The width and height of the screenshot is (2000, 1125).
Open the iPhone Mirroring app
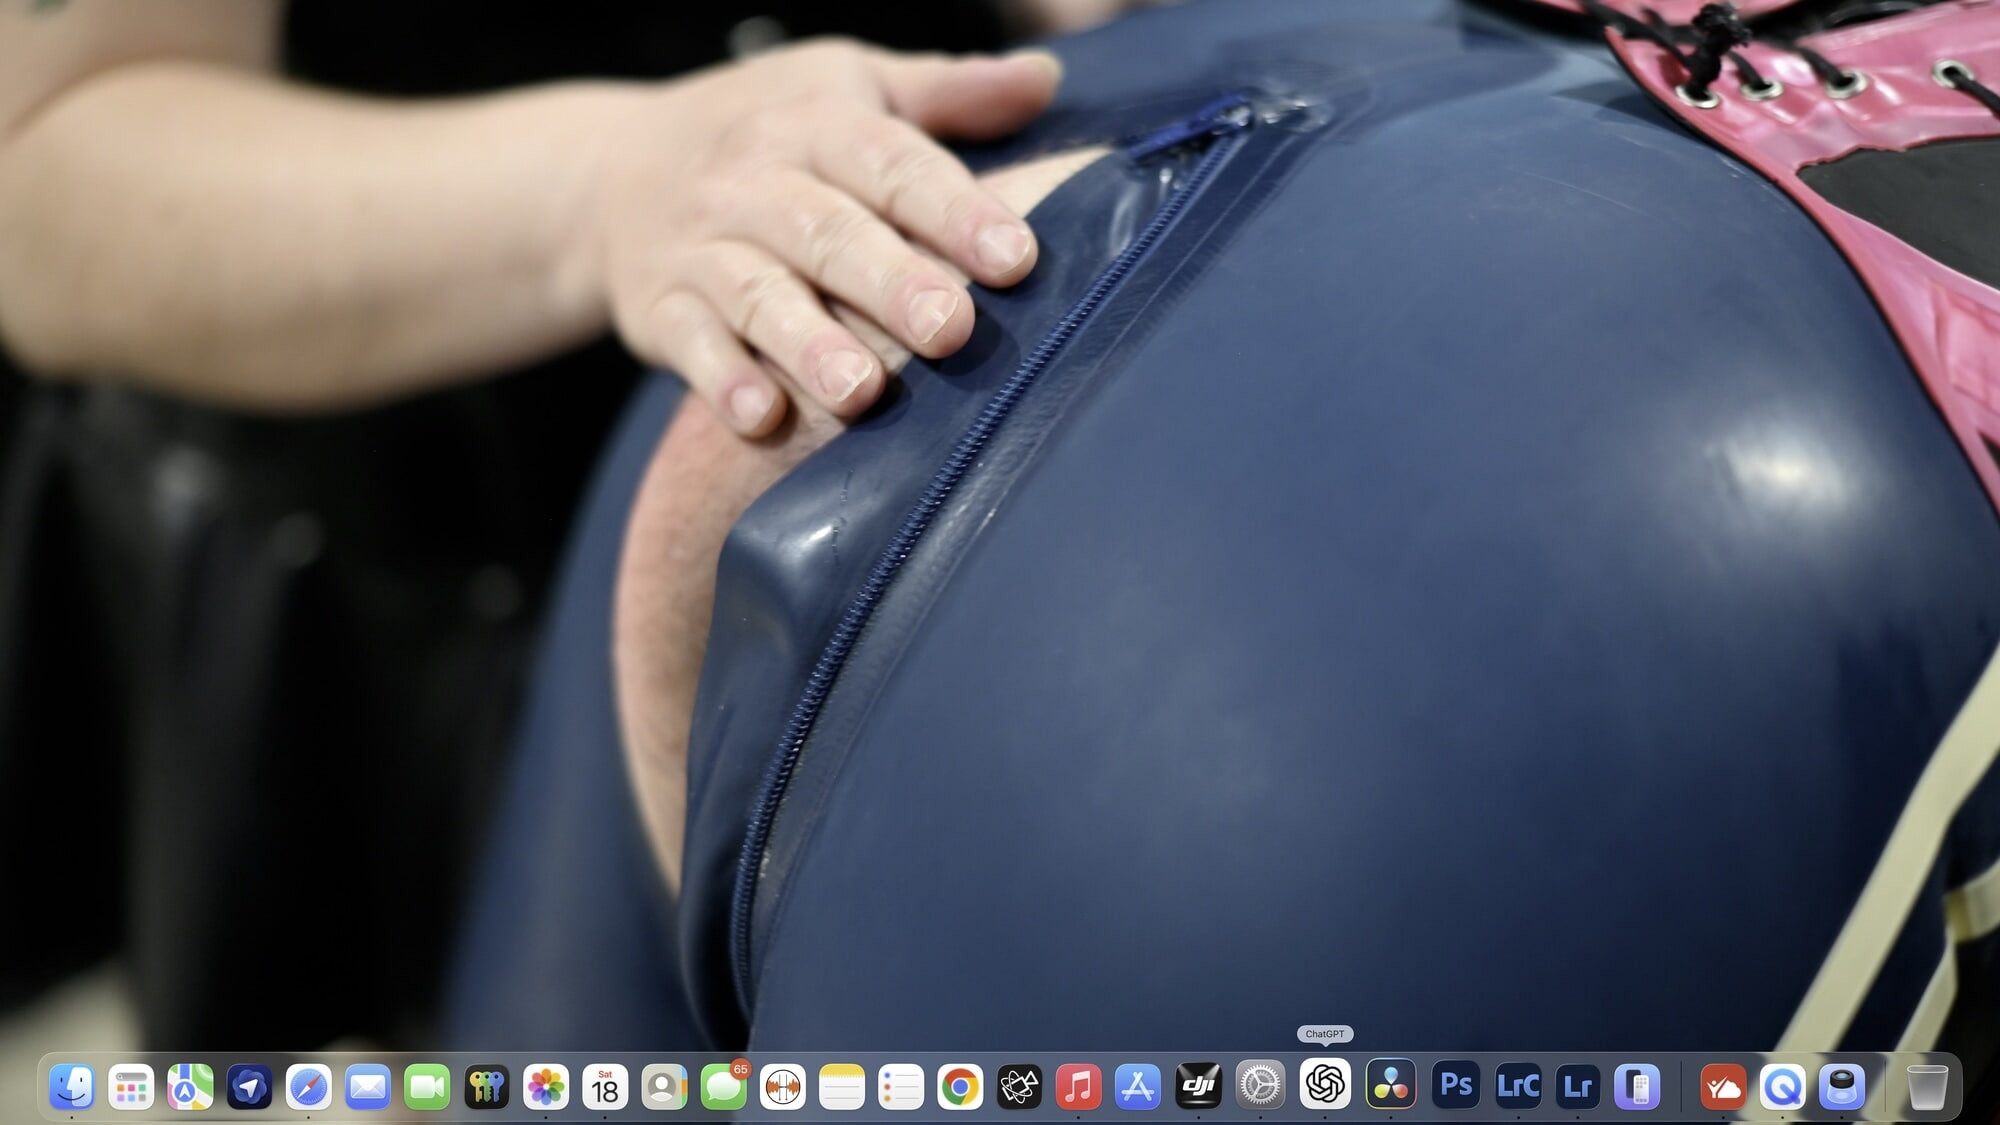(1637, 1086)
